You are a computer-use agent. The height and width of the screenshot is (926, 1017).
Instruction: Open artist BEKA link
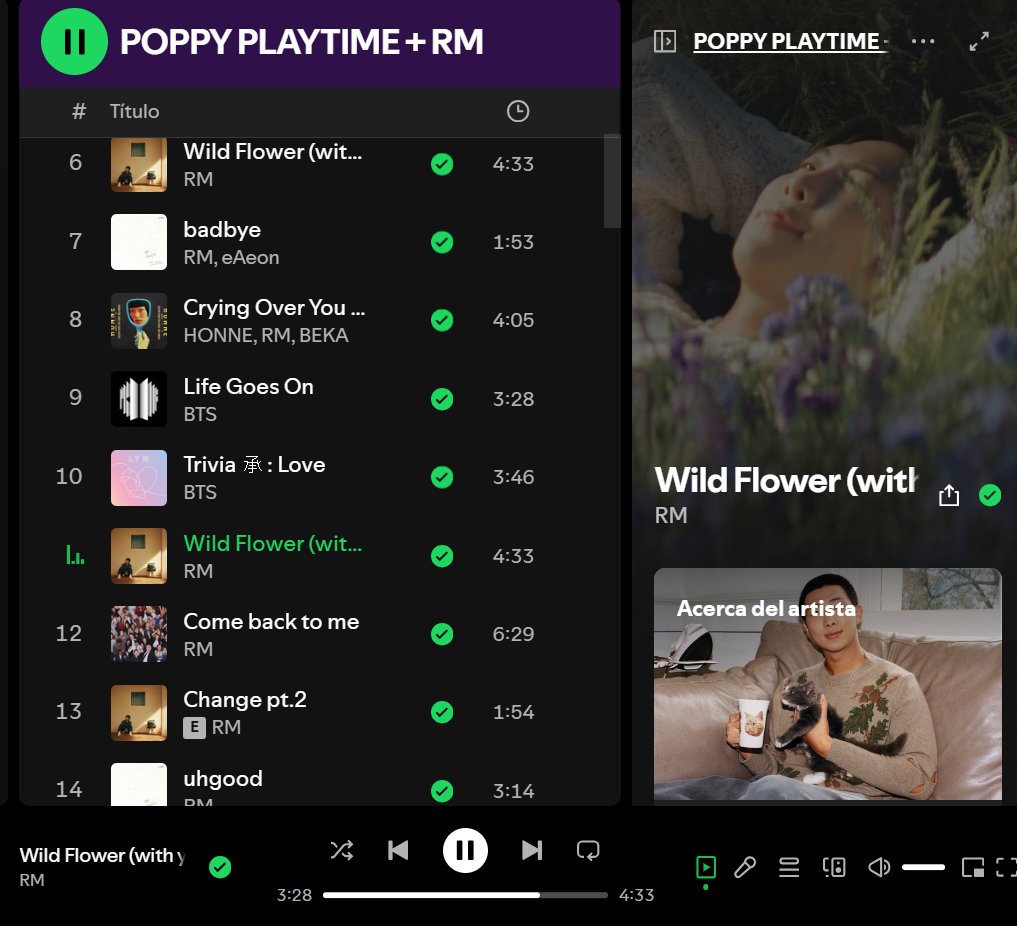coord(324,335)
